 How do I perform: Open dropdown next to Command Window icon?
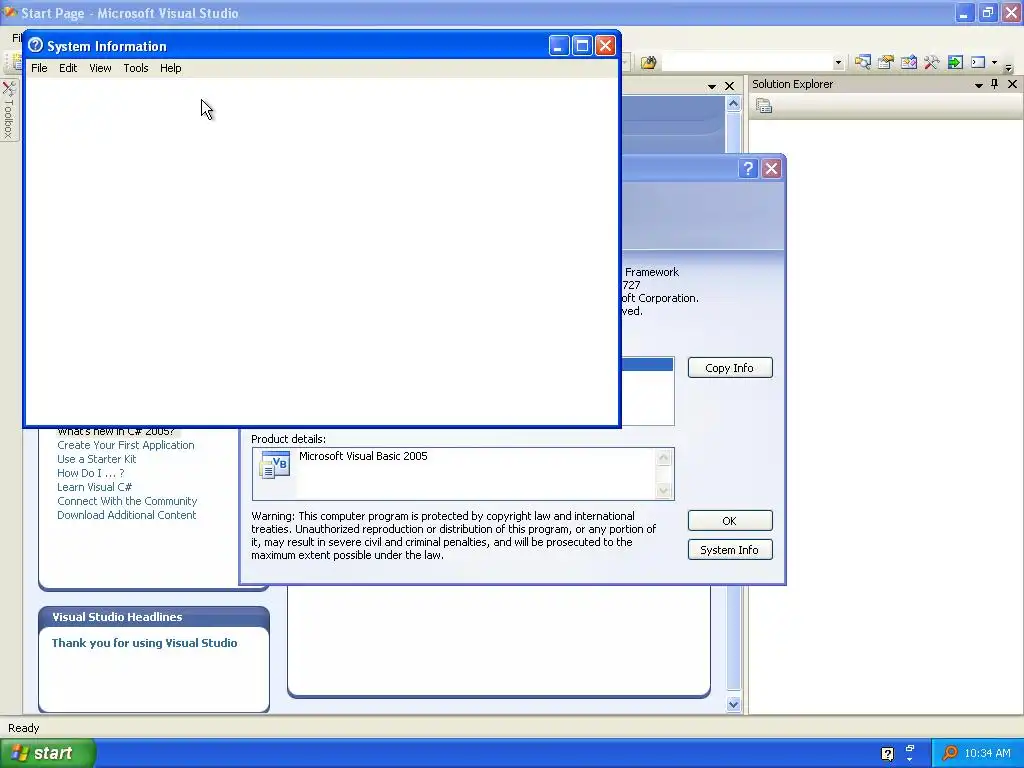994,63
